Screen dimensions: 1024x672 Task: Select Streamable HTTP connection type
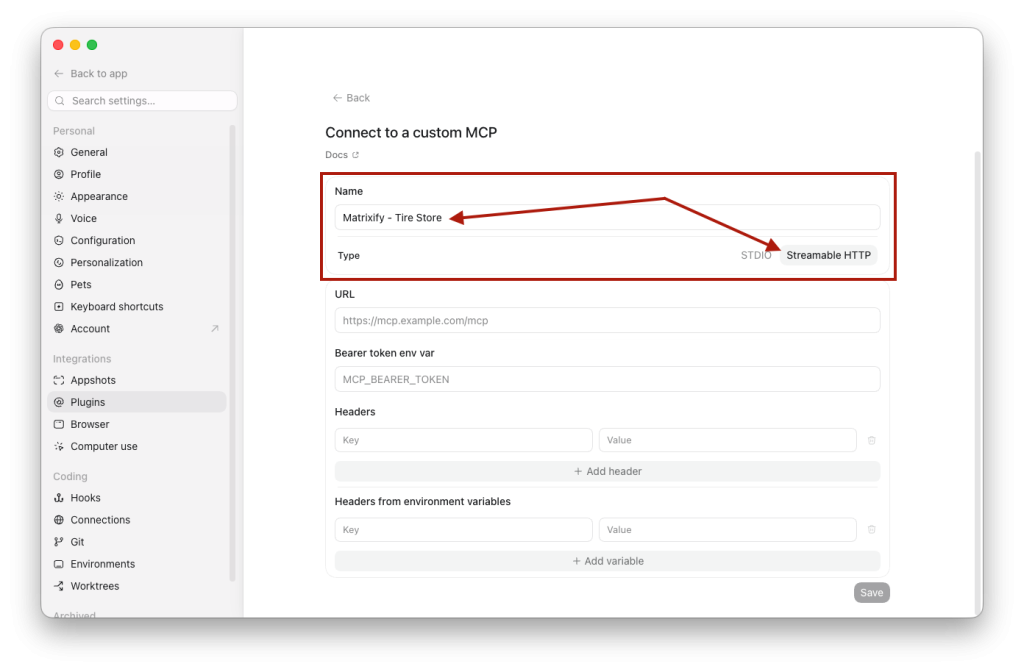click(829, 255)
